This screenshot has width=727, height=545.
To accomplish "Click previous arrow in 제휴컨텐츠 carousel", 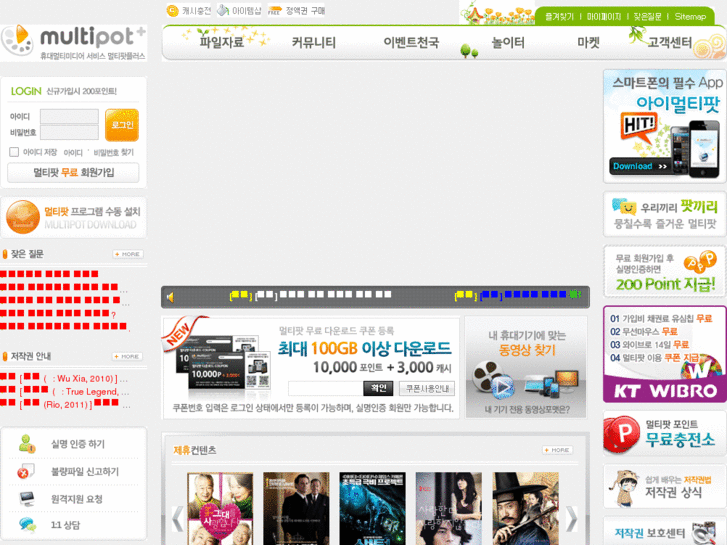I will coord(178,519).
